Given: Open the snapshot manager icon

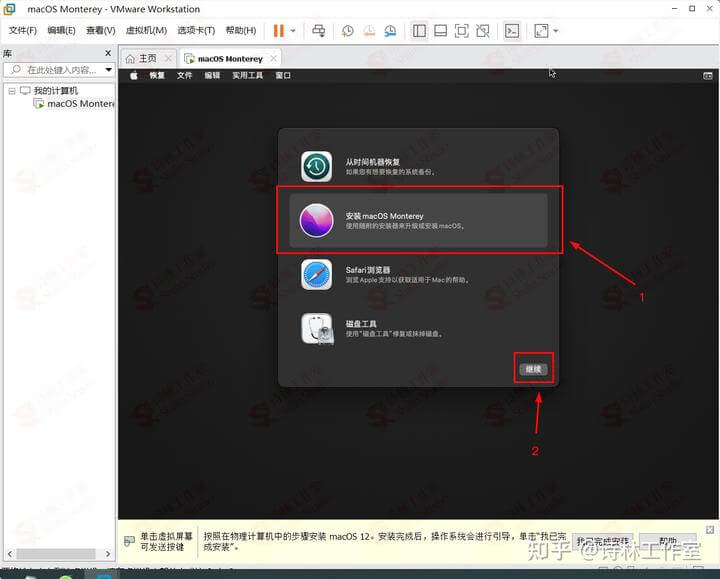Looking at the screenshot, I should coord(390,31).
